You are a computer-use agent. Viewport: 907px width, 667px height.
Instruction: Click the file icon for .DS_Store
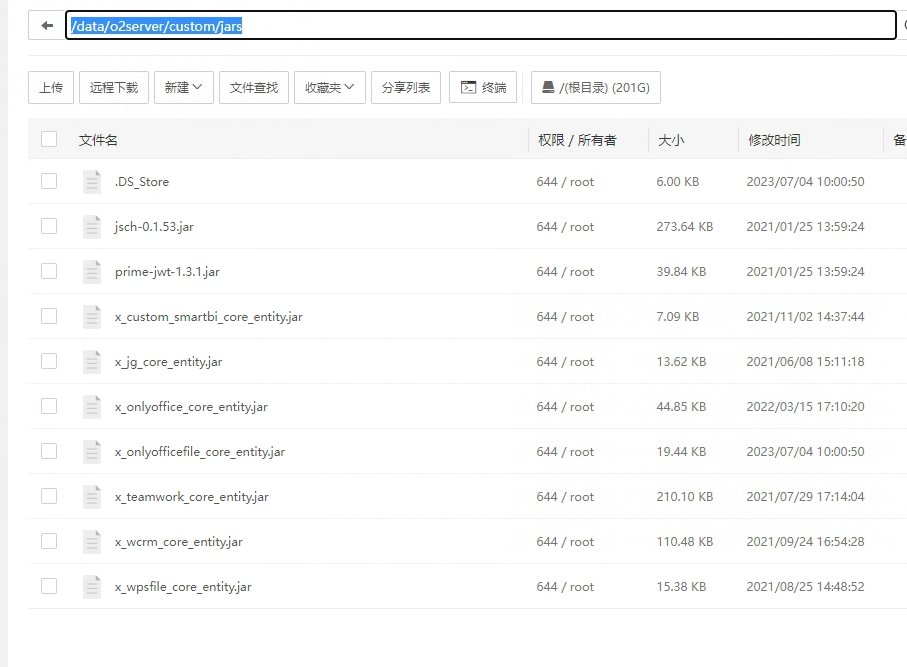[92, 182]
